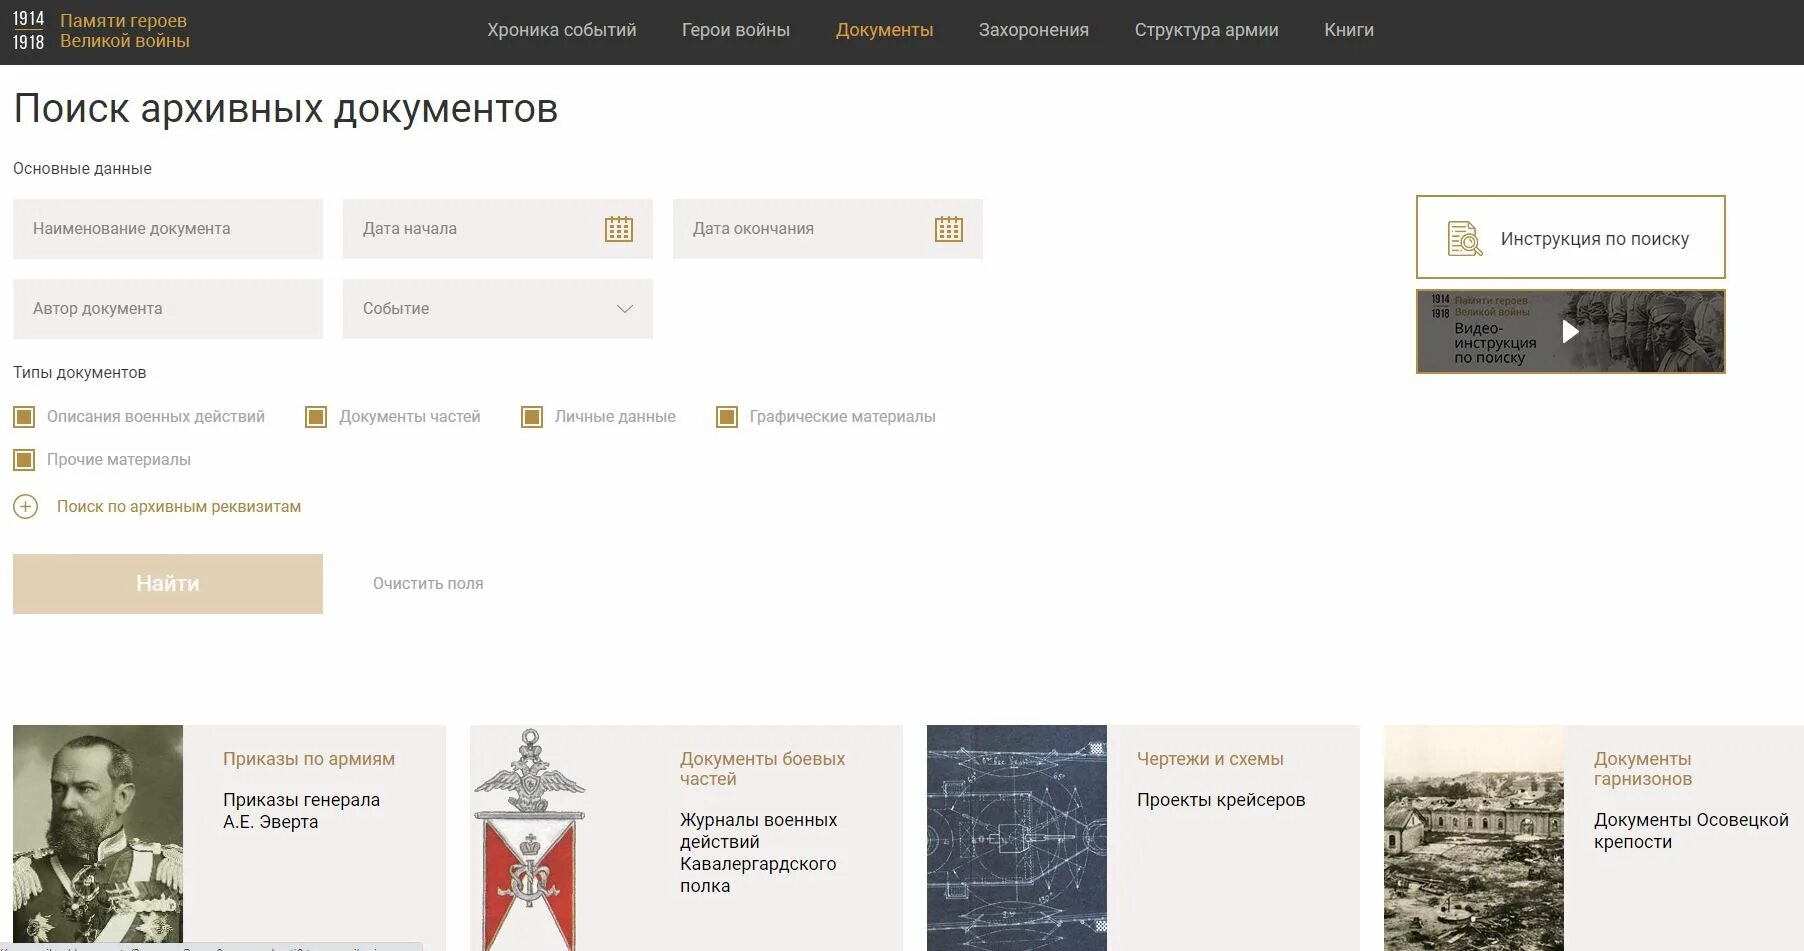This screenshot has width=1804, height=951.
Task: Focus the 'Наименование документа' input field
Action: [x=168, y=229]
